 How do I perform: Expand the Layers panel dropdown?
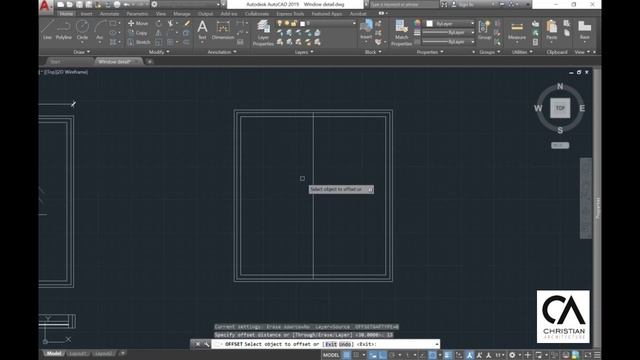tap(304, 52)
